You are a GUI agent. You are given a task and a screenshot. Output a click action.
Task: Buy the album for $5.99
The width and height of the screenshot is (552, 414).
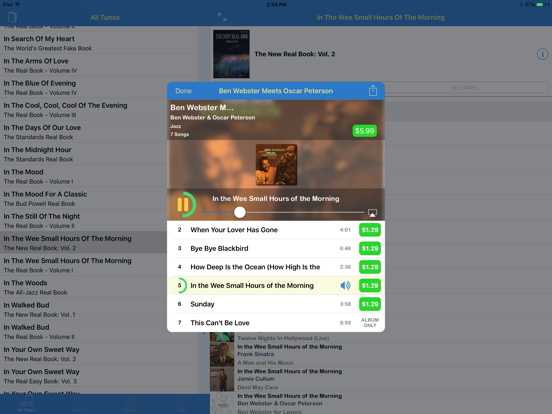[x=365, y=131]
